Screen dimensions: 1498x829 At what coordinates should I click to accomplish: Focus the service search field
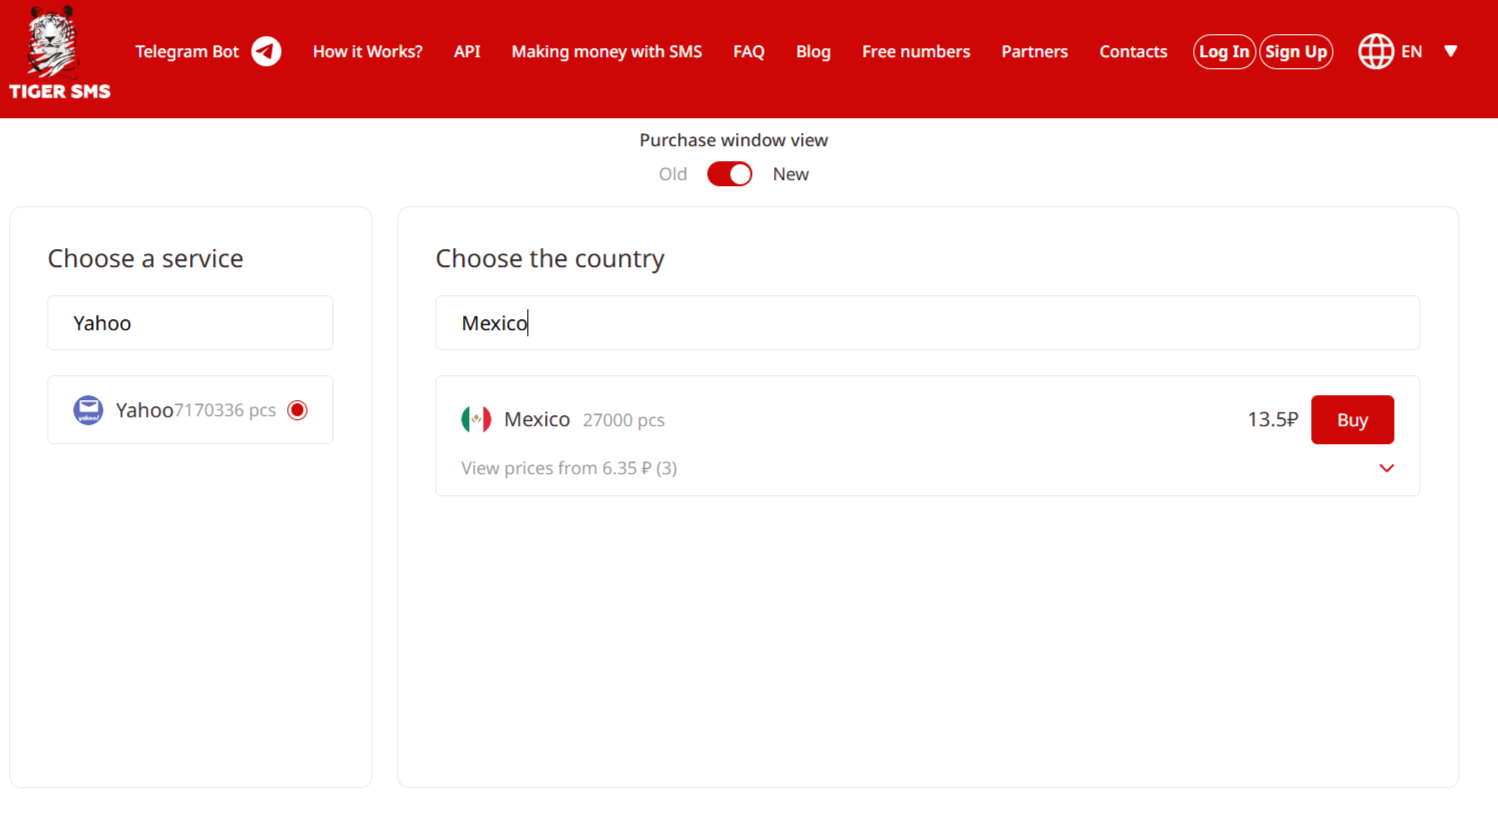(x=190, y=323)
